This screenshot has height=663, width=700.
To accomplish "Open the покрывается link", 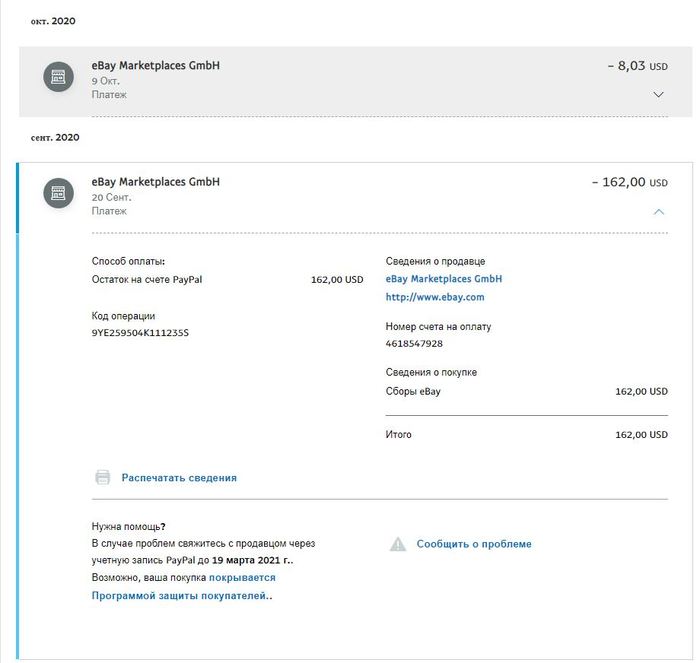I will pos(242,578).
